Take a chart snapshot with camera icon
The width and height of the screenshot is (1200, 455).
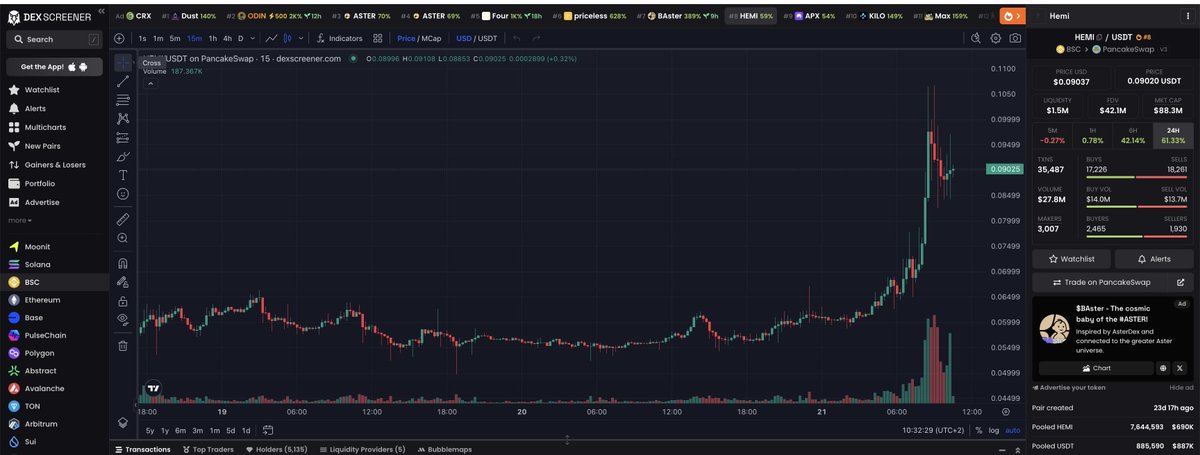[x=1015, y=38]
